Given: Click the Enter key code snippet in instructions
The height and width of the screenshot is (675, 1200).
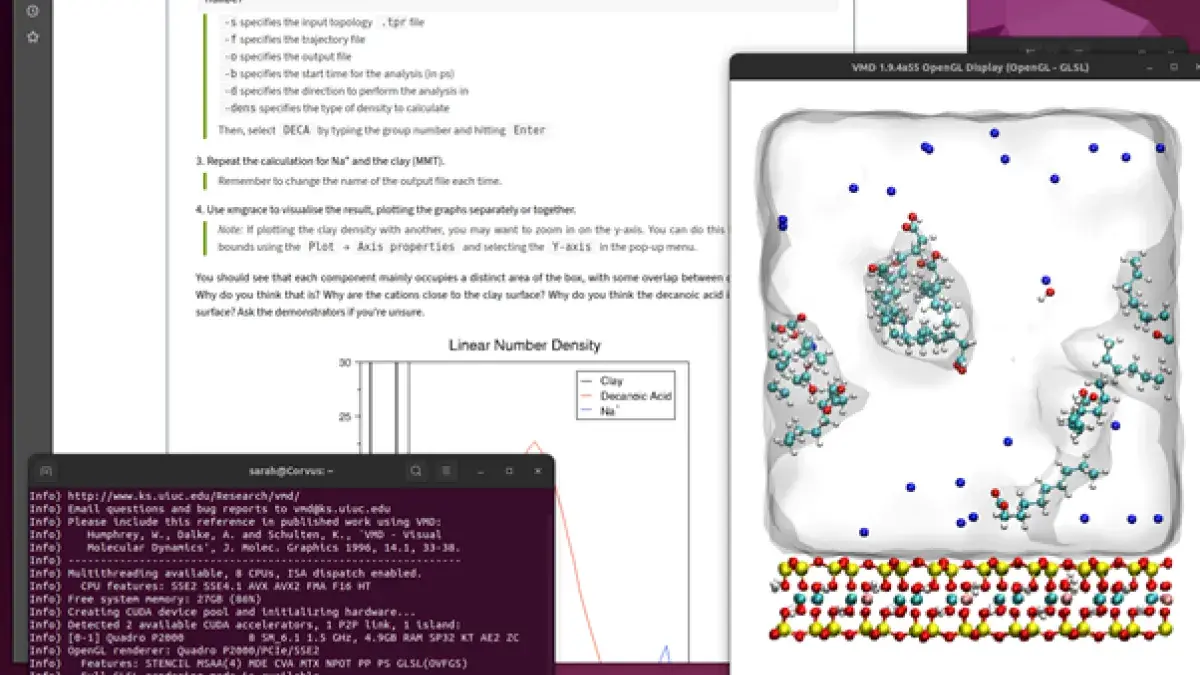Looking at the screenshot, I should coord(527,130).
